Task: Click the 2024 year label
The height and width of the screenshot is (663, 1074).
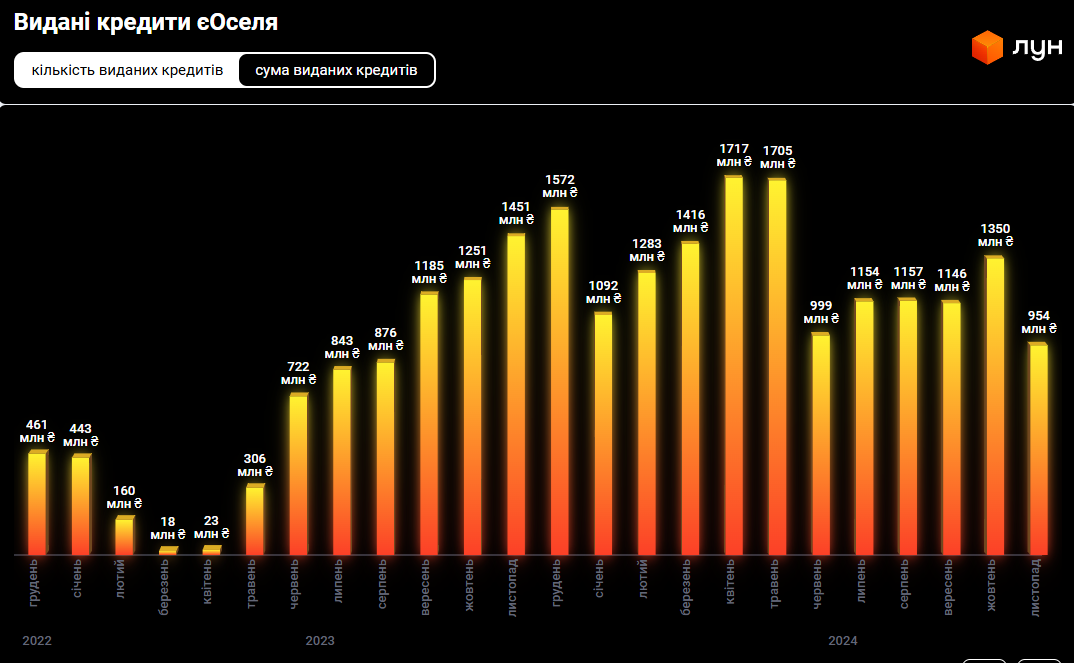Action: (843, 641)
